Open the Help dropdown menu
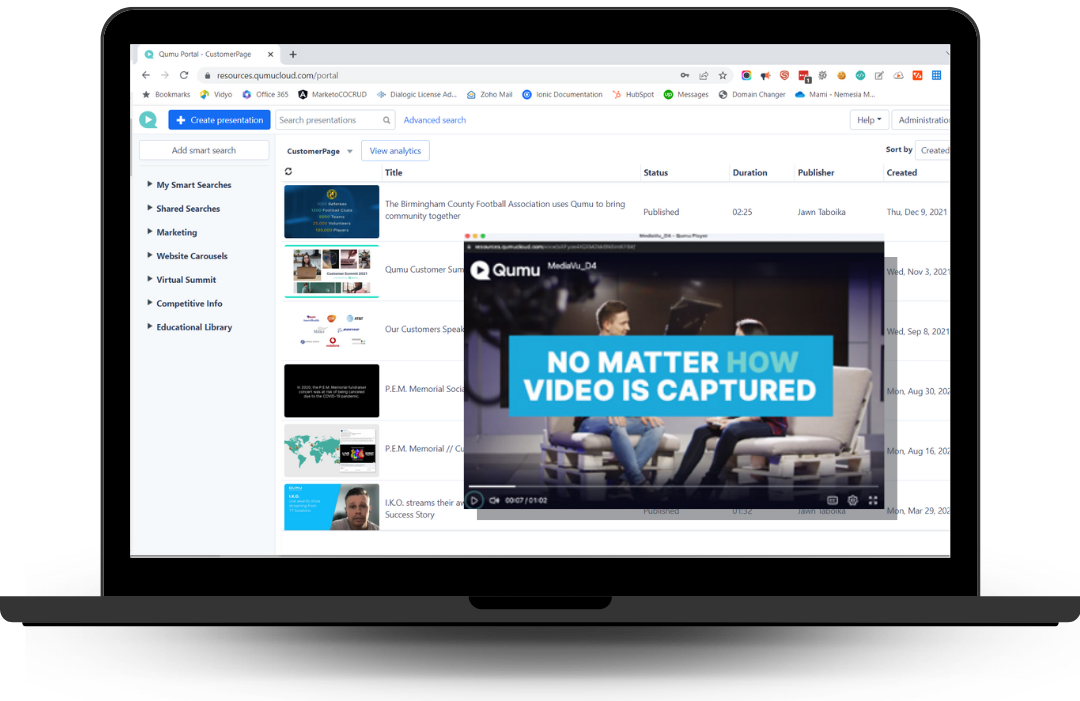The image size is (1080, 701). pos(869,120)
